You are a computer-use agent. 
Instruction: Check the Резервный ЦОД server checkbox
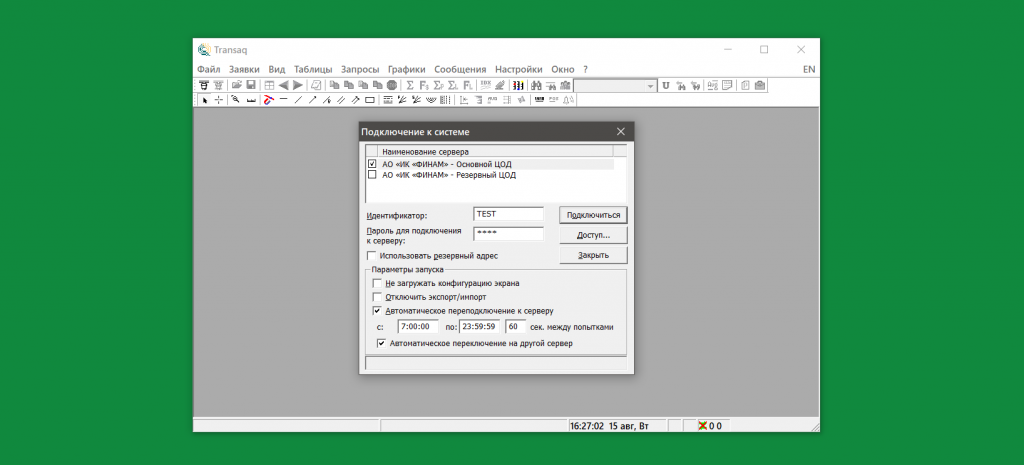372,175
